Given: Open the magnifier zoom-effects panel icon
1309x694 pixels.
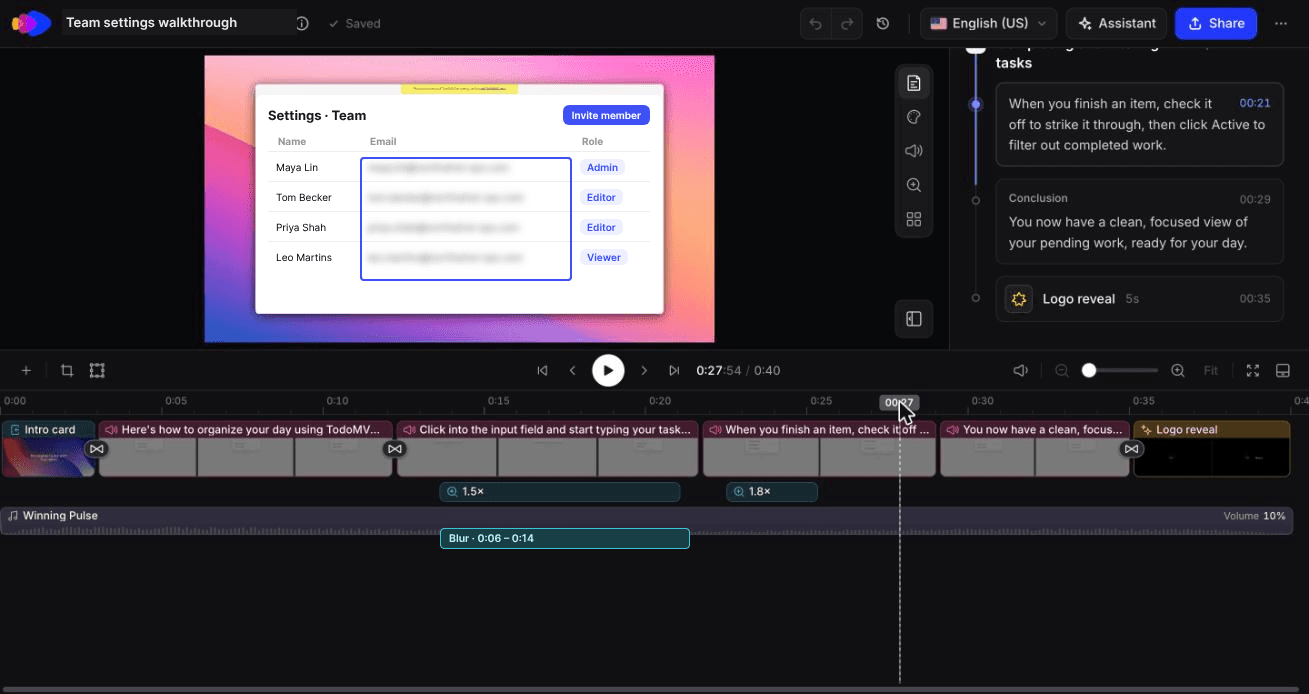Looking at the screenshot, I should (x=913, y=185).
